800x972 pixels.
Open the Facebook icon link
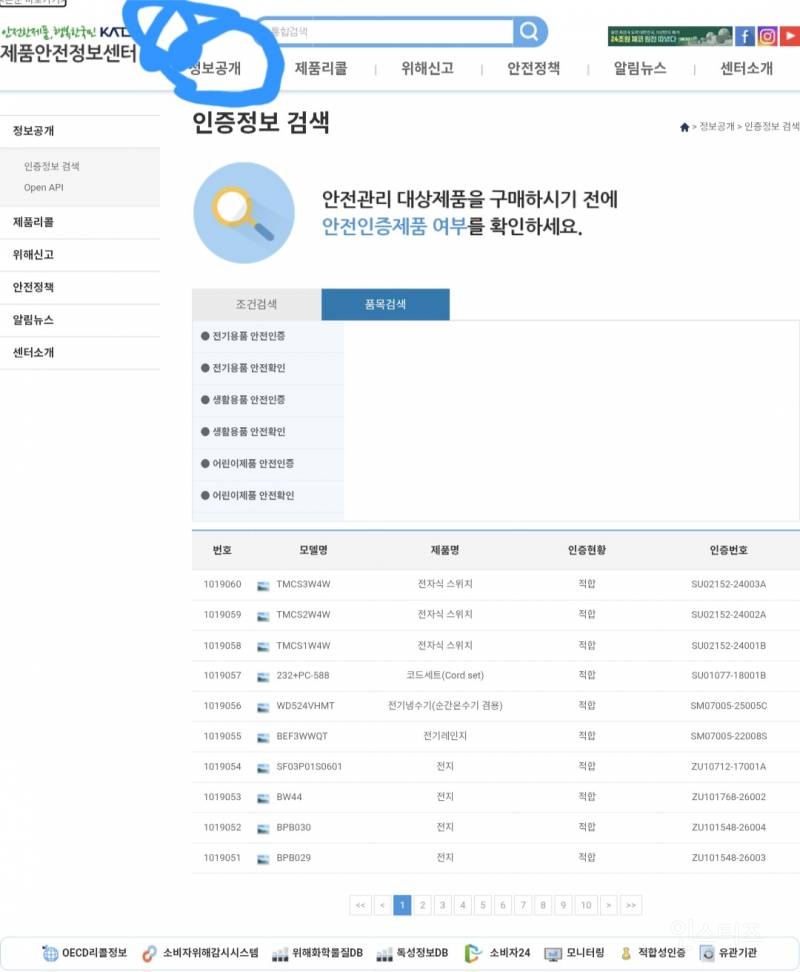point(744,37)
